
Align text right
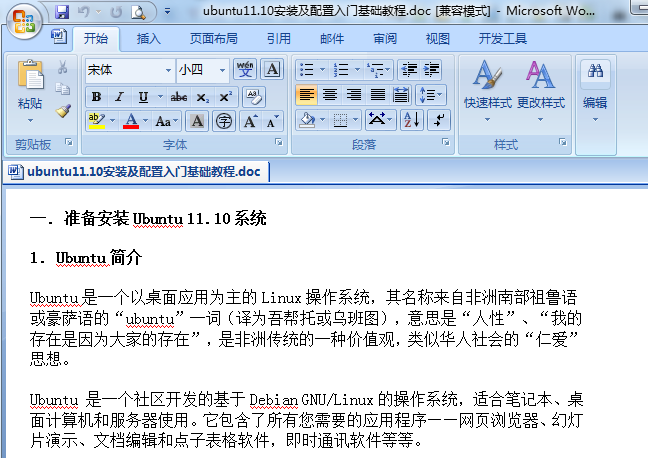tap(354, 95)
